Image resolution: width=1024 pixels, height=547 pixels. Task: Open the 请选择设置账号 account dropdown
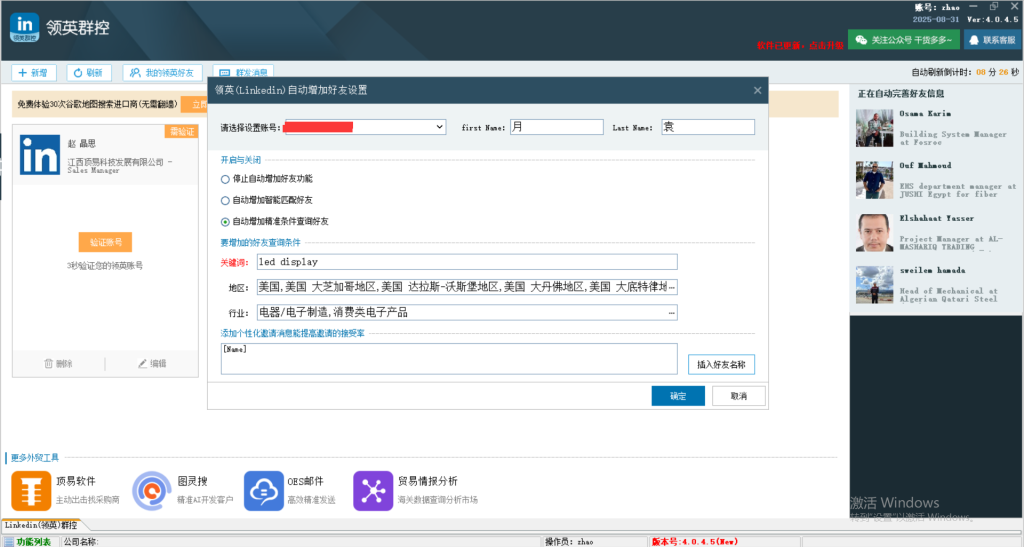(439, 127)
